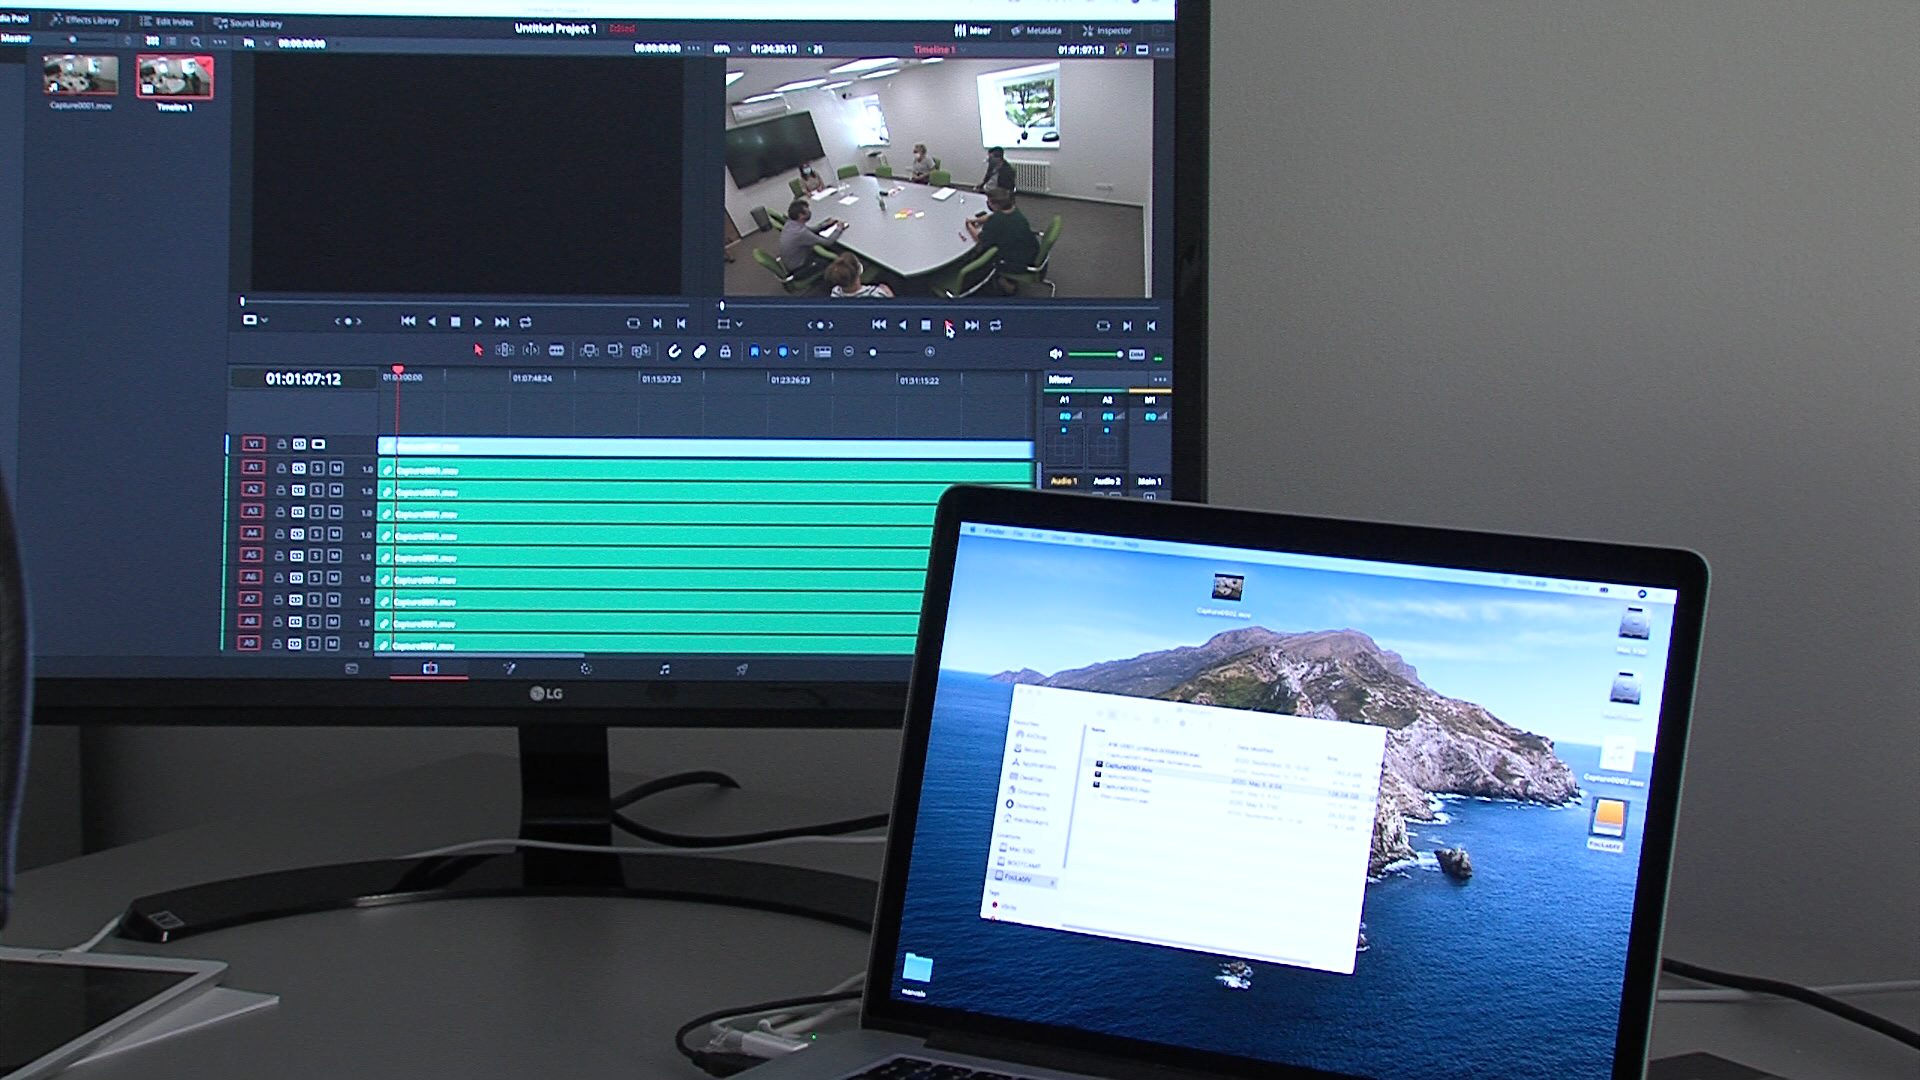This screenshot has height=1080, width=1920.
Task: Switch to the Color page
Action: 586,669
